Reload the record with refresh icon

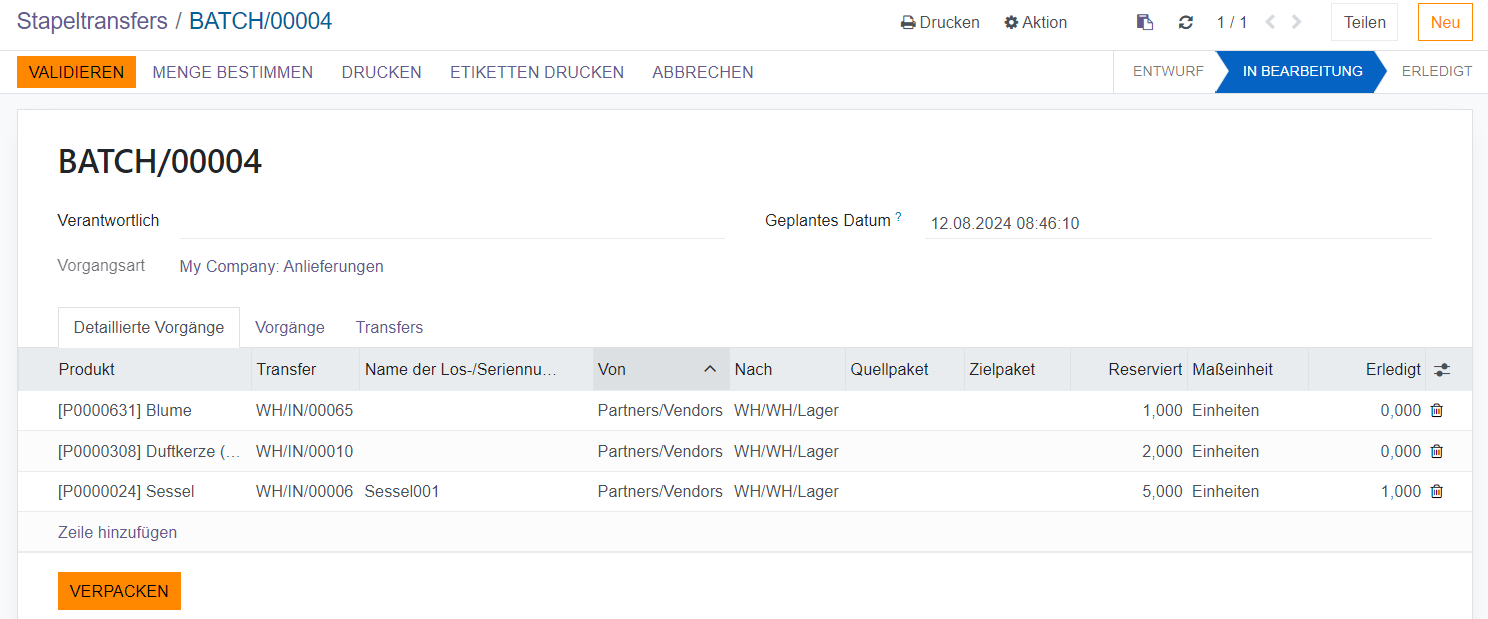[x=1186, y=22]
